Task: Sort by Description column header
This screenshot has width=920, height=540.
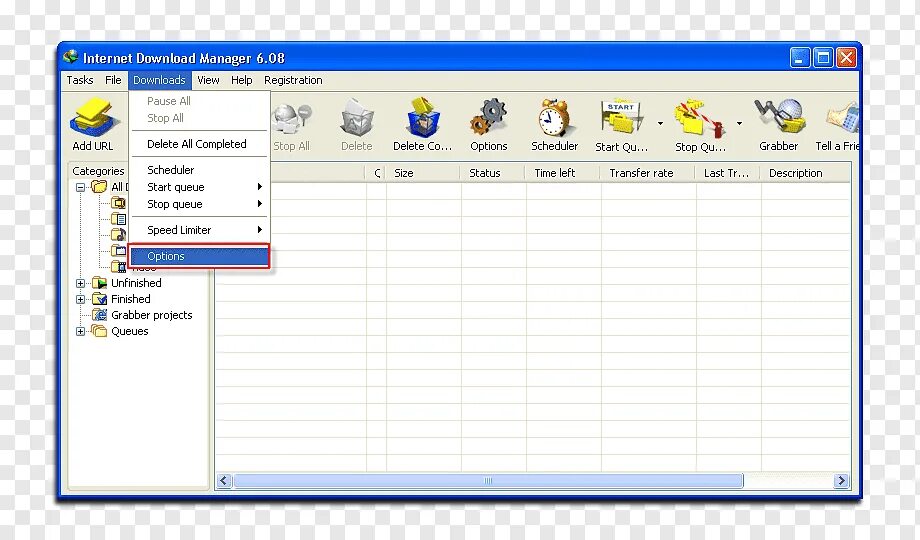Action: 805,173
